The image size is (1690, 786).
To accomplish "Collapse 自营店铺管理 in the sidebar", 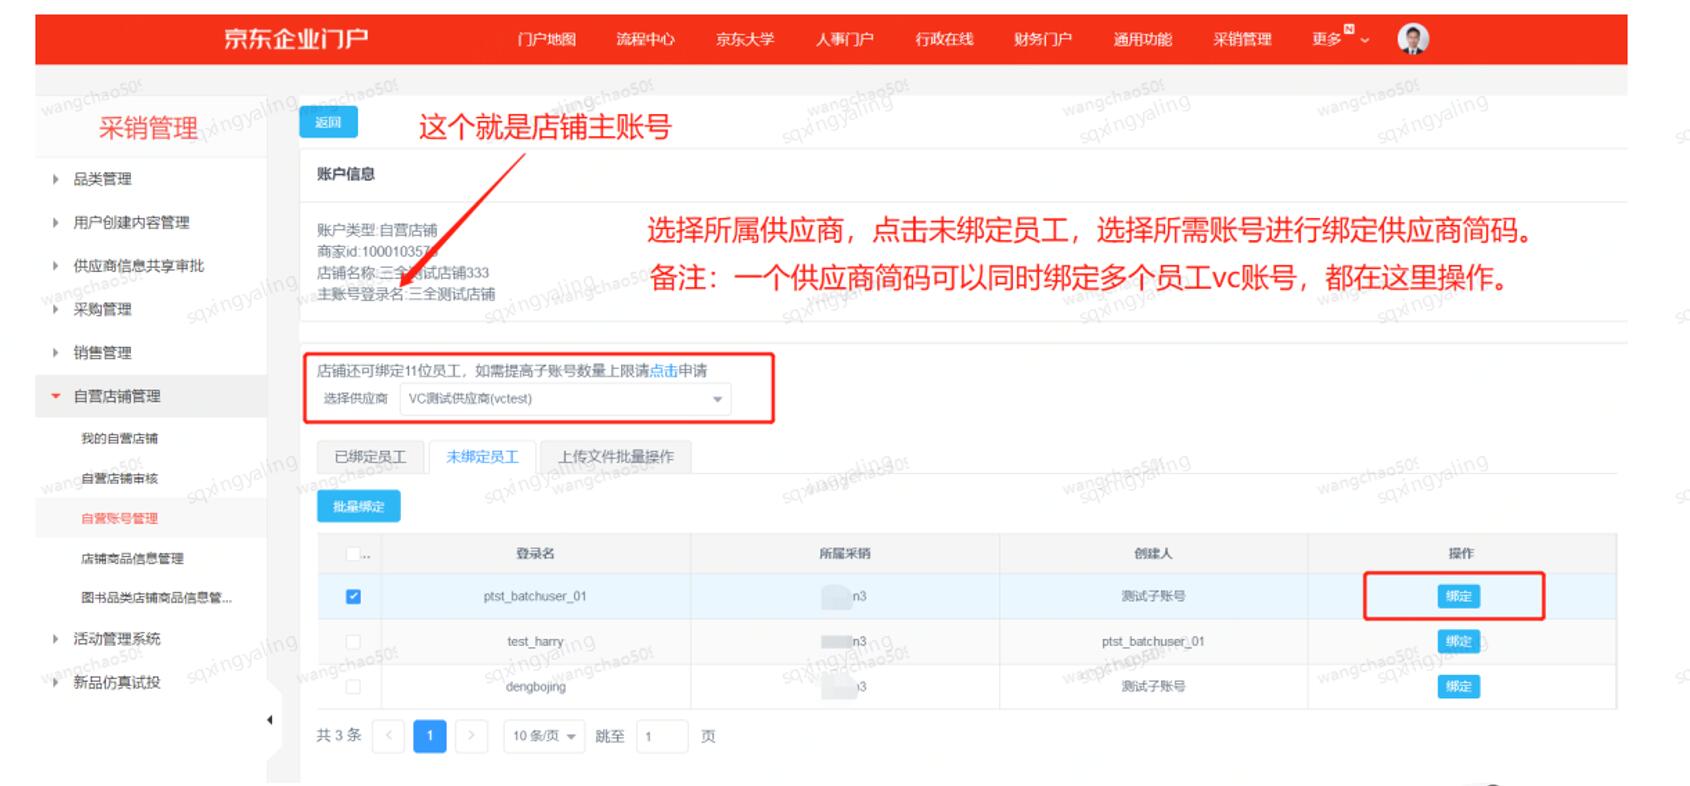I will tap(116, 396).
